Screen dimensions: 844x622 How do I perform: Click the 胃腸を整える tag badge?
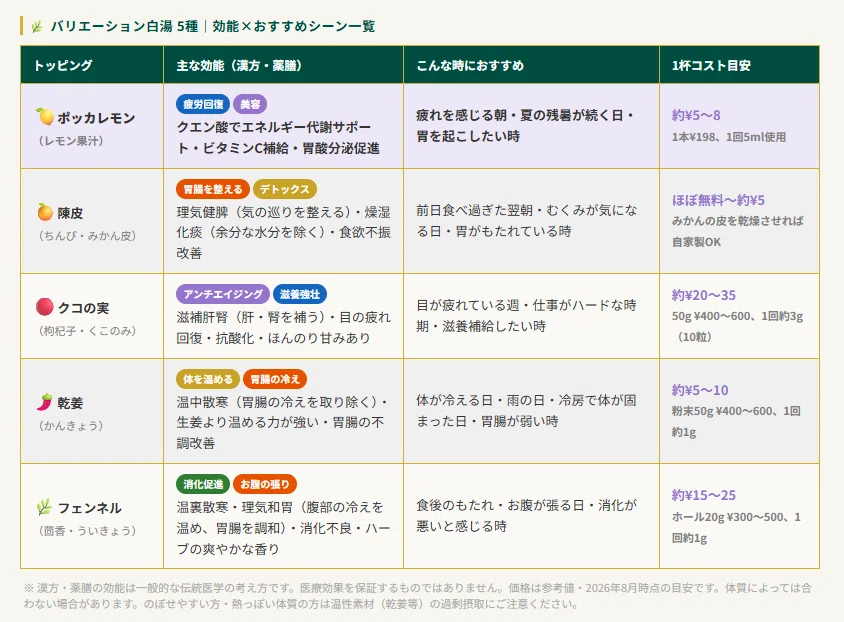click(213, 189)
